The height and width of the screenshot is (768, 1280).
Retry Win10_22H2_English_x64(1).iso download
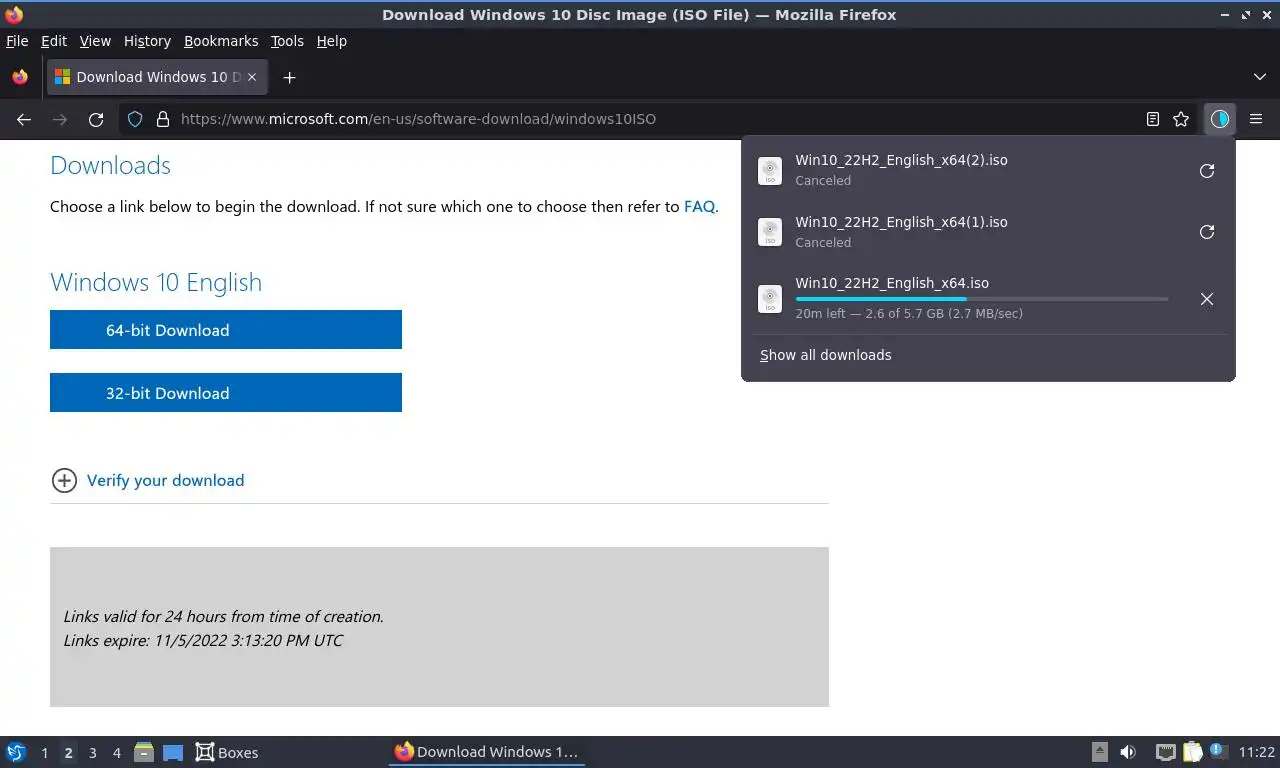pyautogui.click(x=1207, y=232)
